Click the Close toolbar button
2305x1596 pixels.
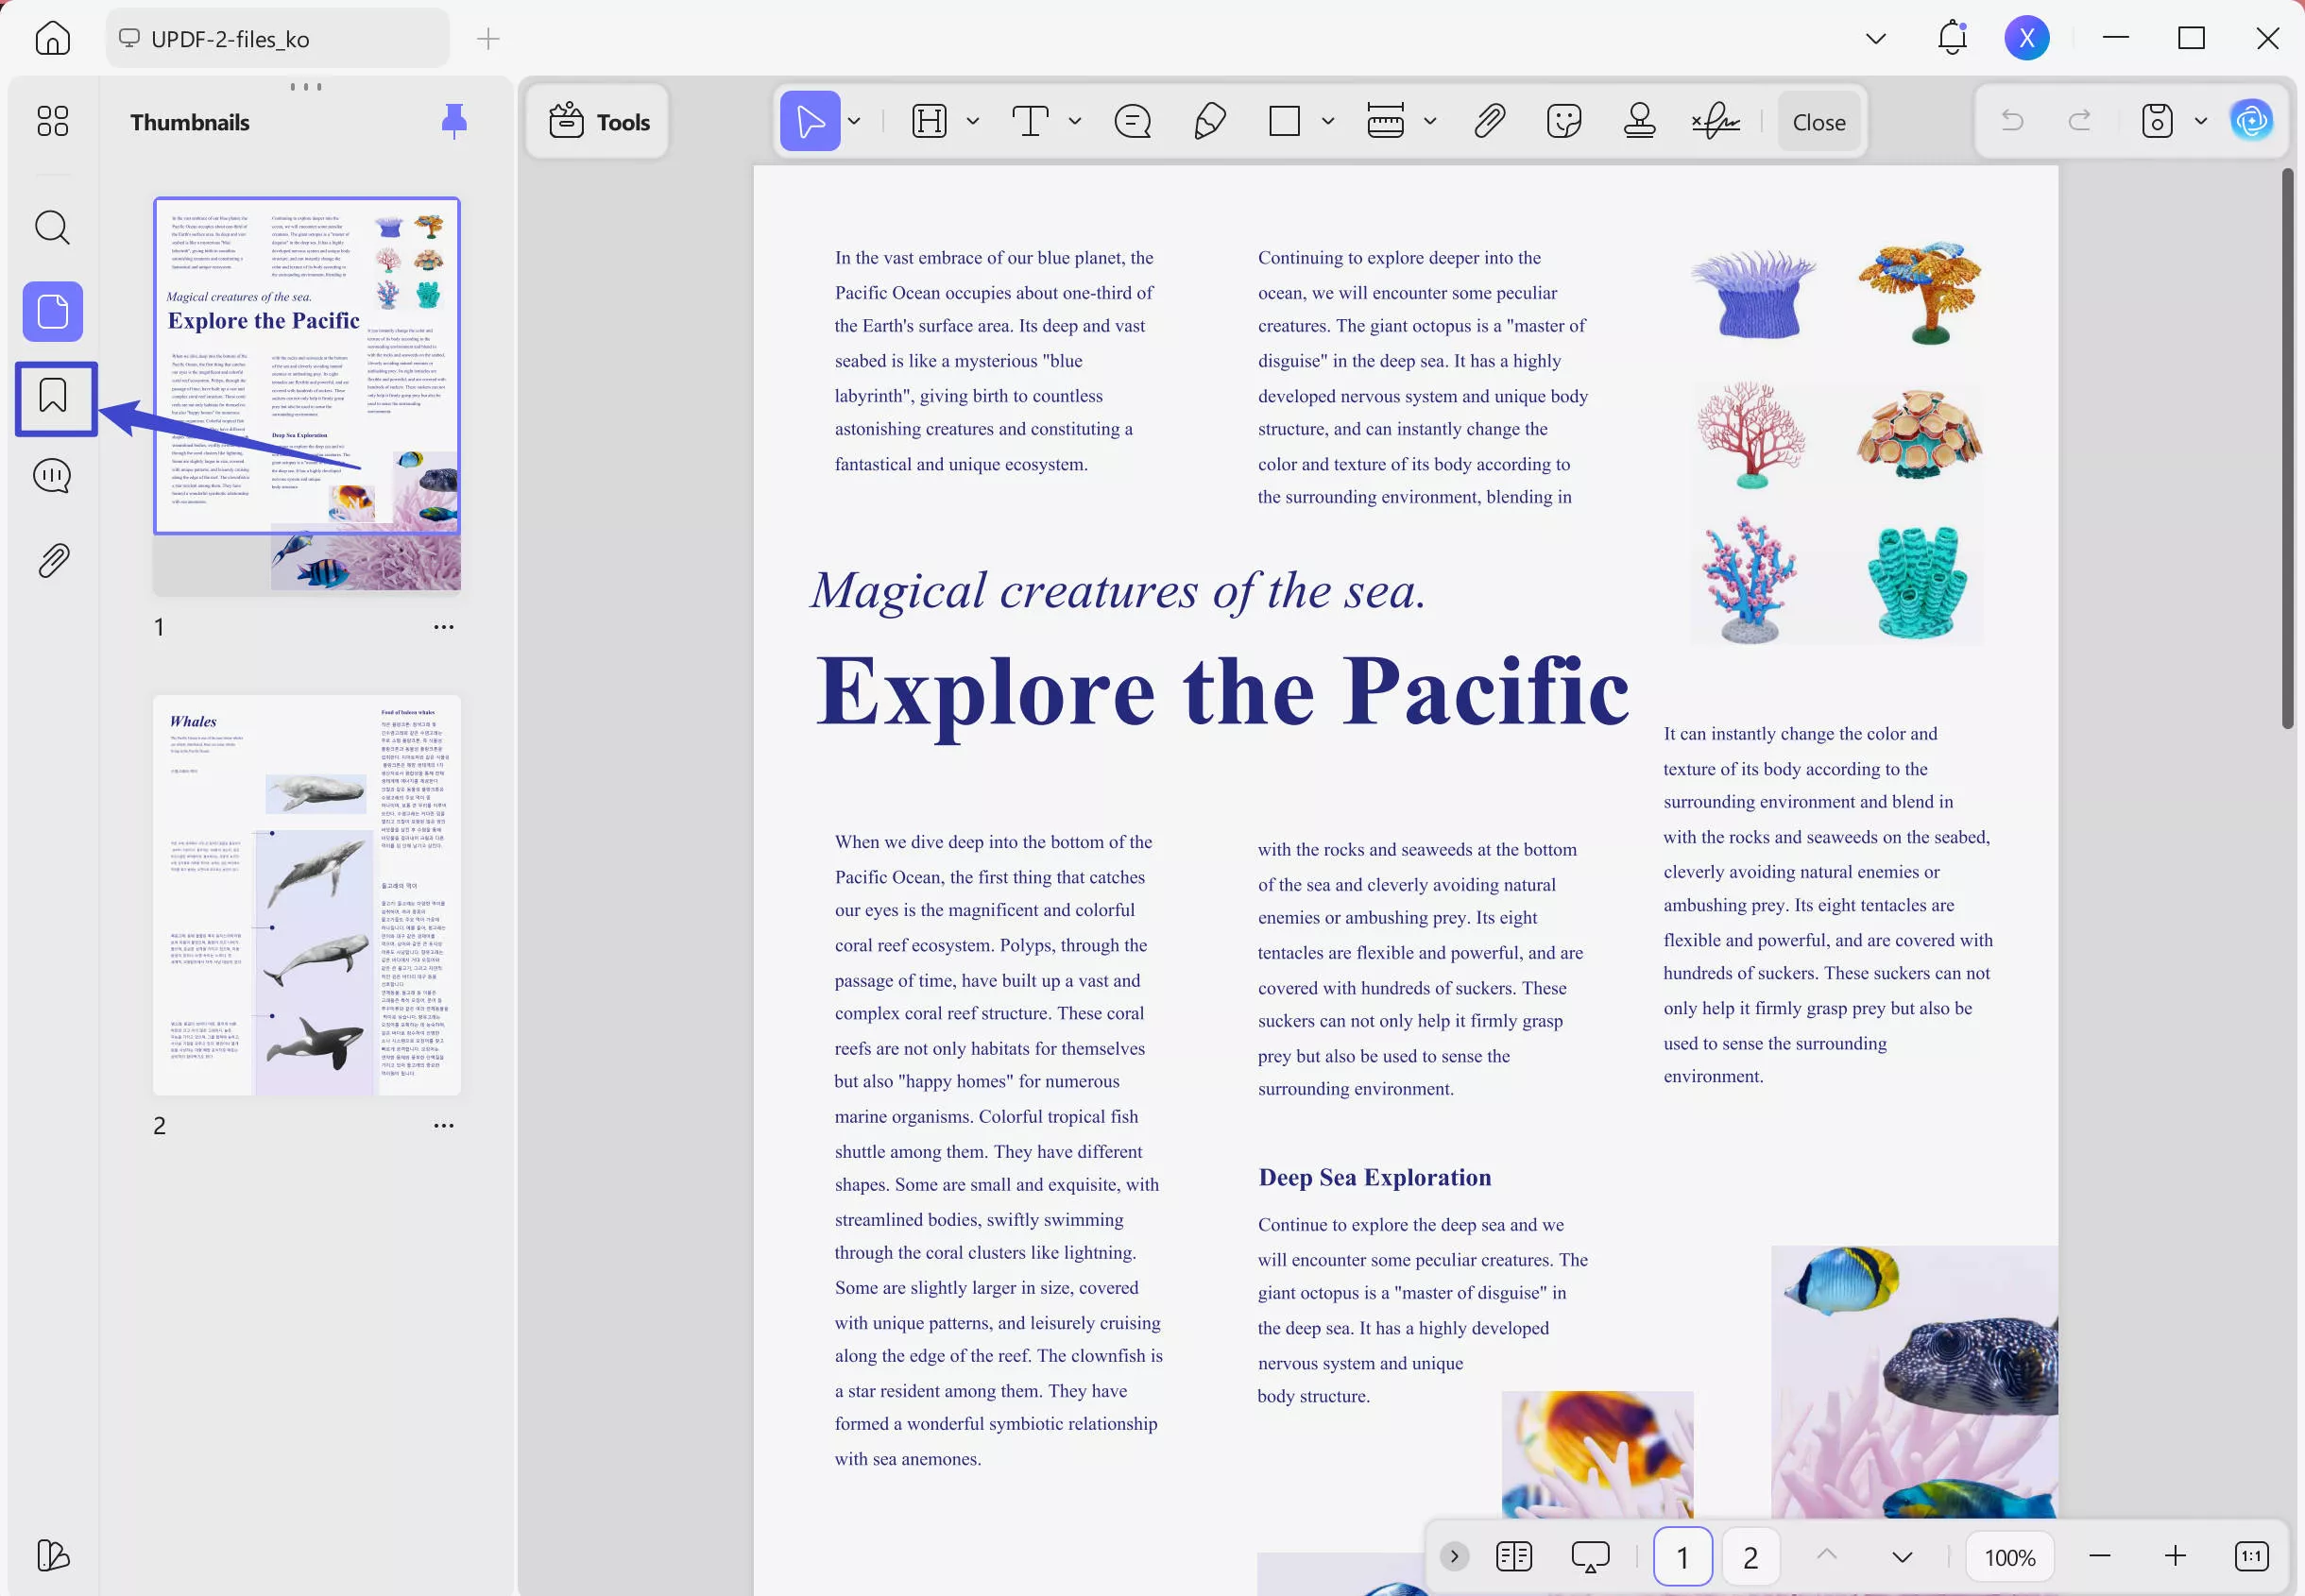(x=1818, y=122)
